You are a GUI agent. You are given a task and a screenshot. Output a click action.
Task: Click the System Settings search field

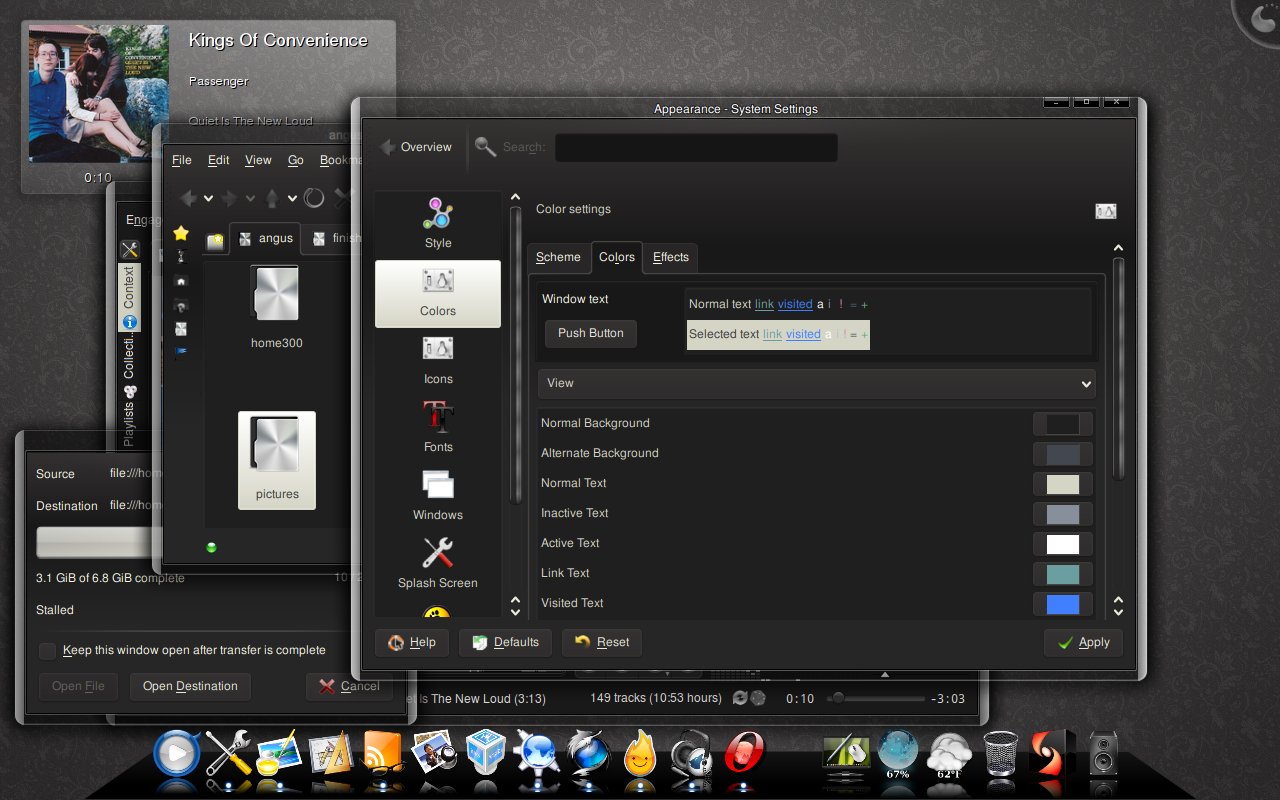tap(696, 148)
